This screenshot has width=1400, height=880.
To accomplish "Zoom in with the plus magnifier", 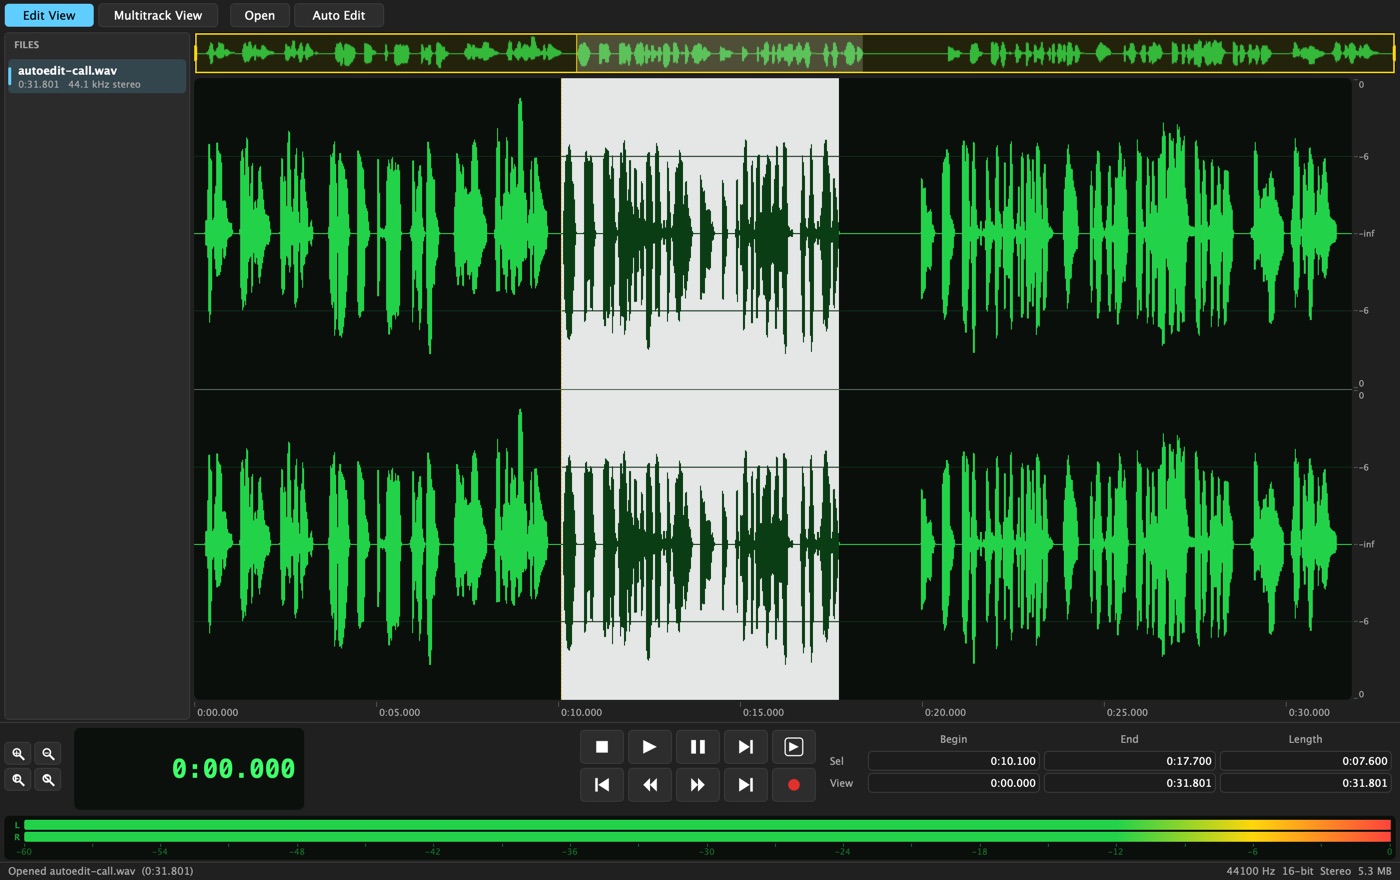I will pos(18,754).
